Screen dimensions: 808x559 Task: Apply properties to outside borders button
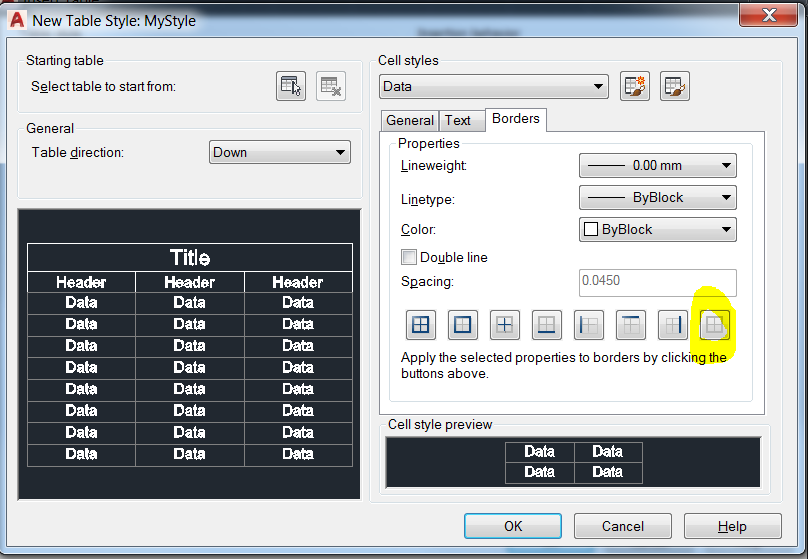coord(462,325)
